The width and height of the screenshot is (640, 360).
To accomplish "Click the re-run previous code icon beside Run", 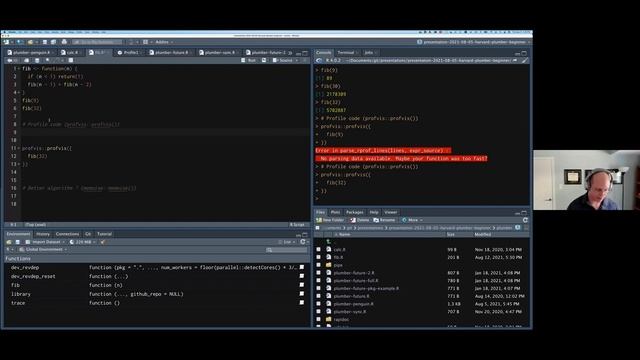I will point(264,60).
